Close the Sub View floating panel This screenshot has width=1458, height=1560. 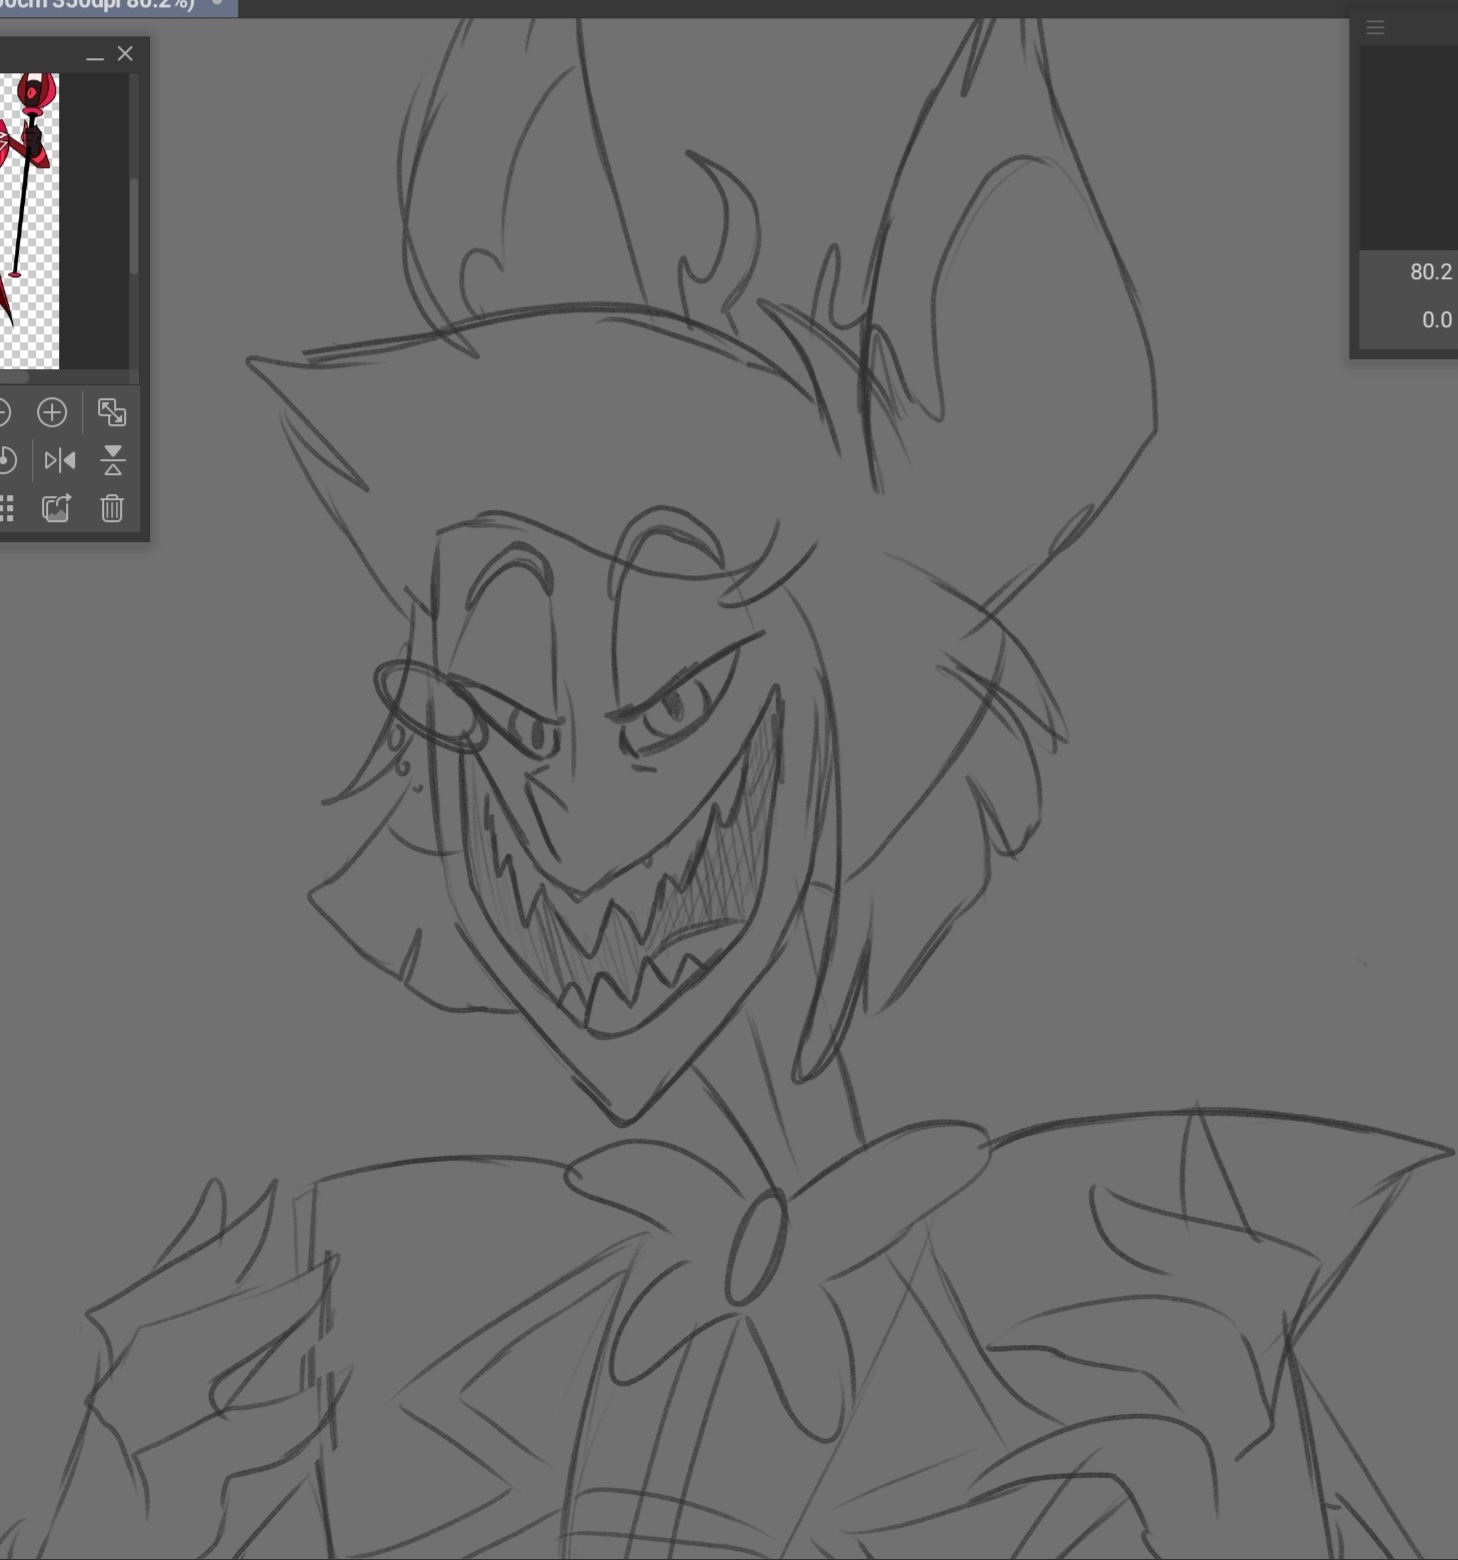[x=125, y=54]
